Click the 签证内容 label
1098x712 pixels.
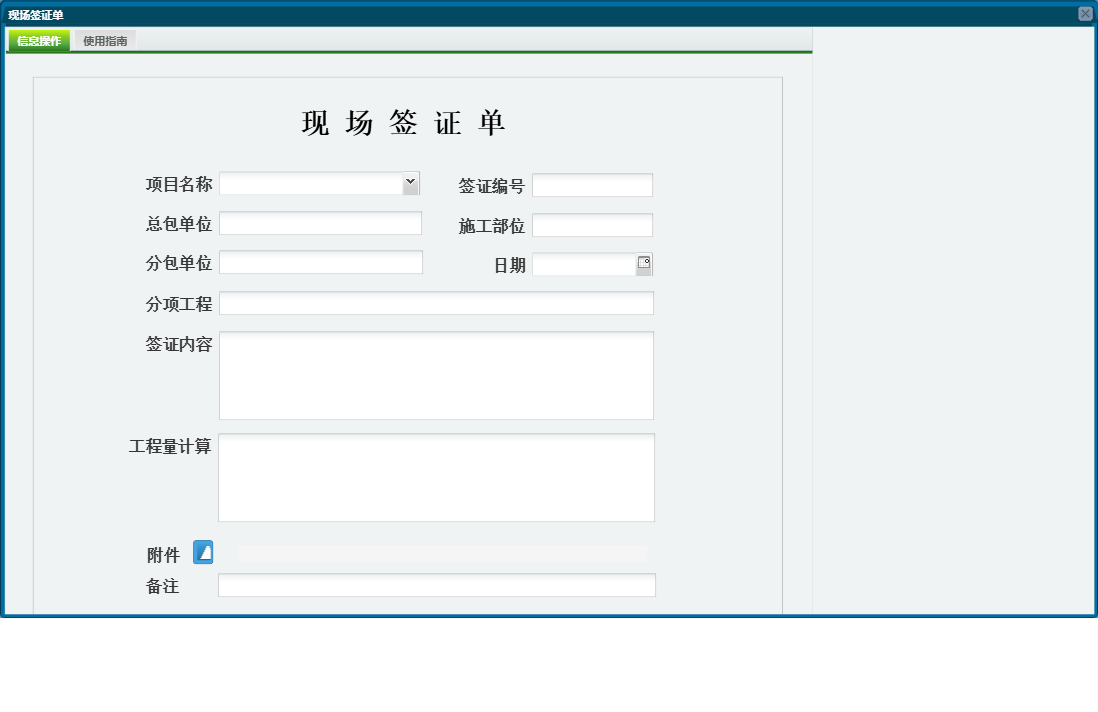179,344
